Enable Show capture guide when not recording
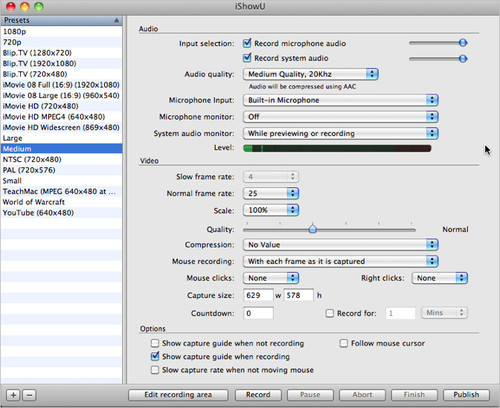Image resolution: width=500 pixels, height=408 pixels. click(155, 343)
